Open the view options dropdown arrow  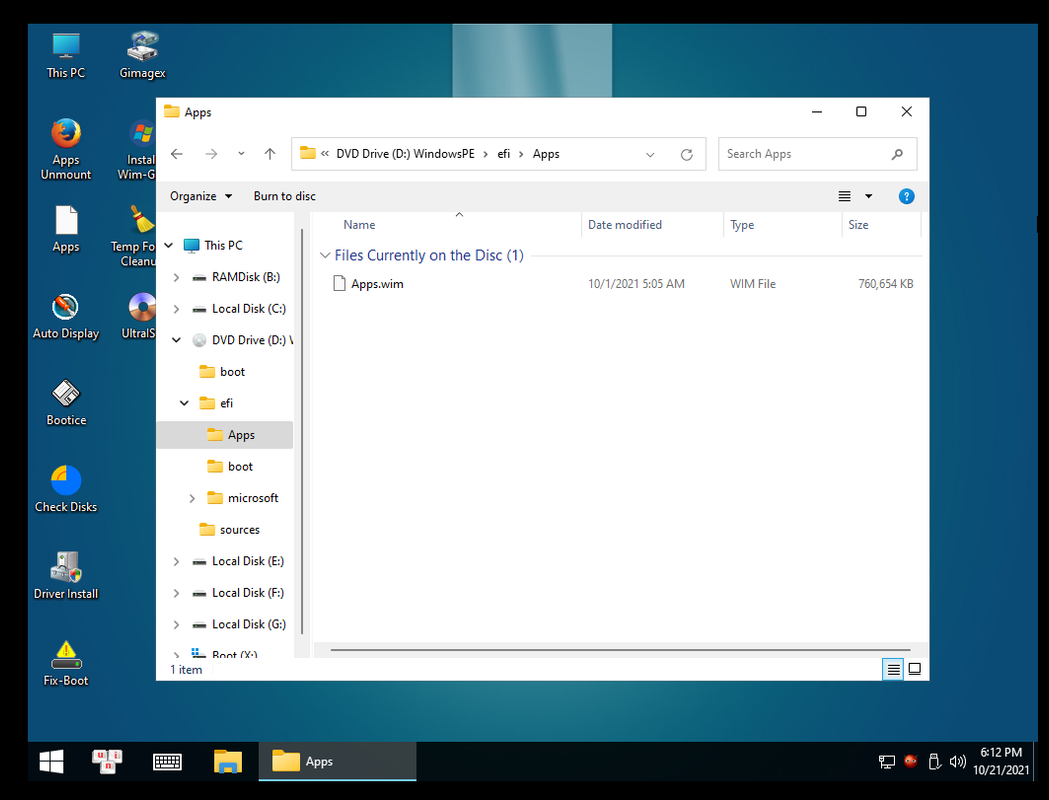pos(868,196)
